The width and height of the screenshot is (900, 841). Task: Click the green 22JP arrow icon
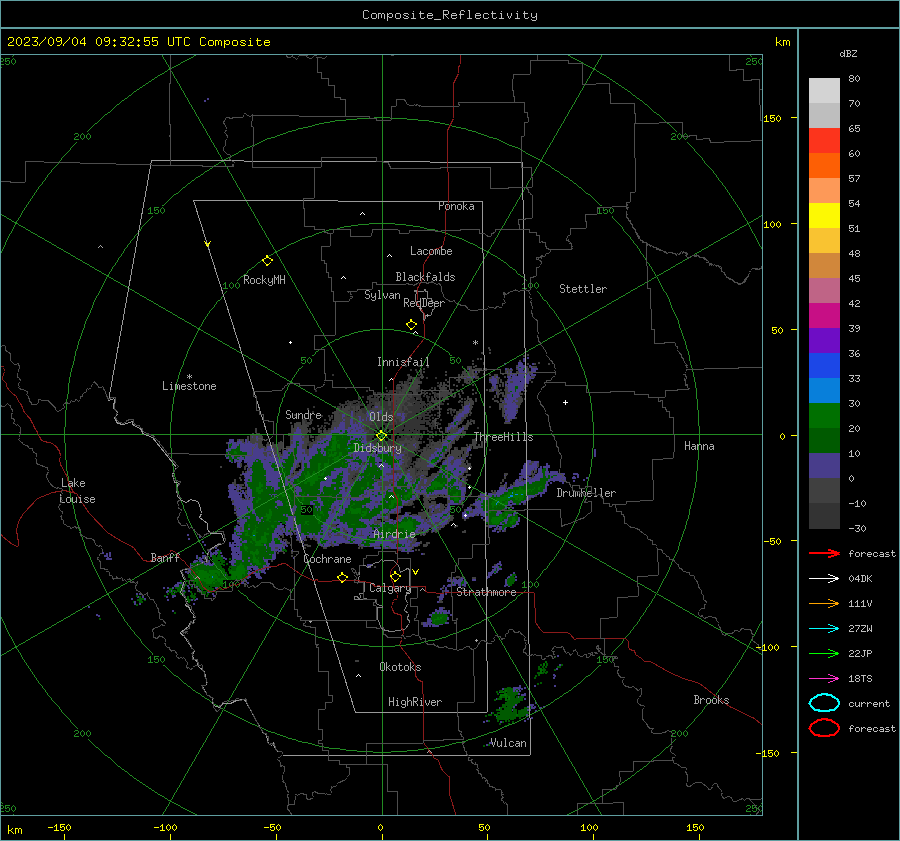pos(824,653)
